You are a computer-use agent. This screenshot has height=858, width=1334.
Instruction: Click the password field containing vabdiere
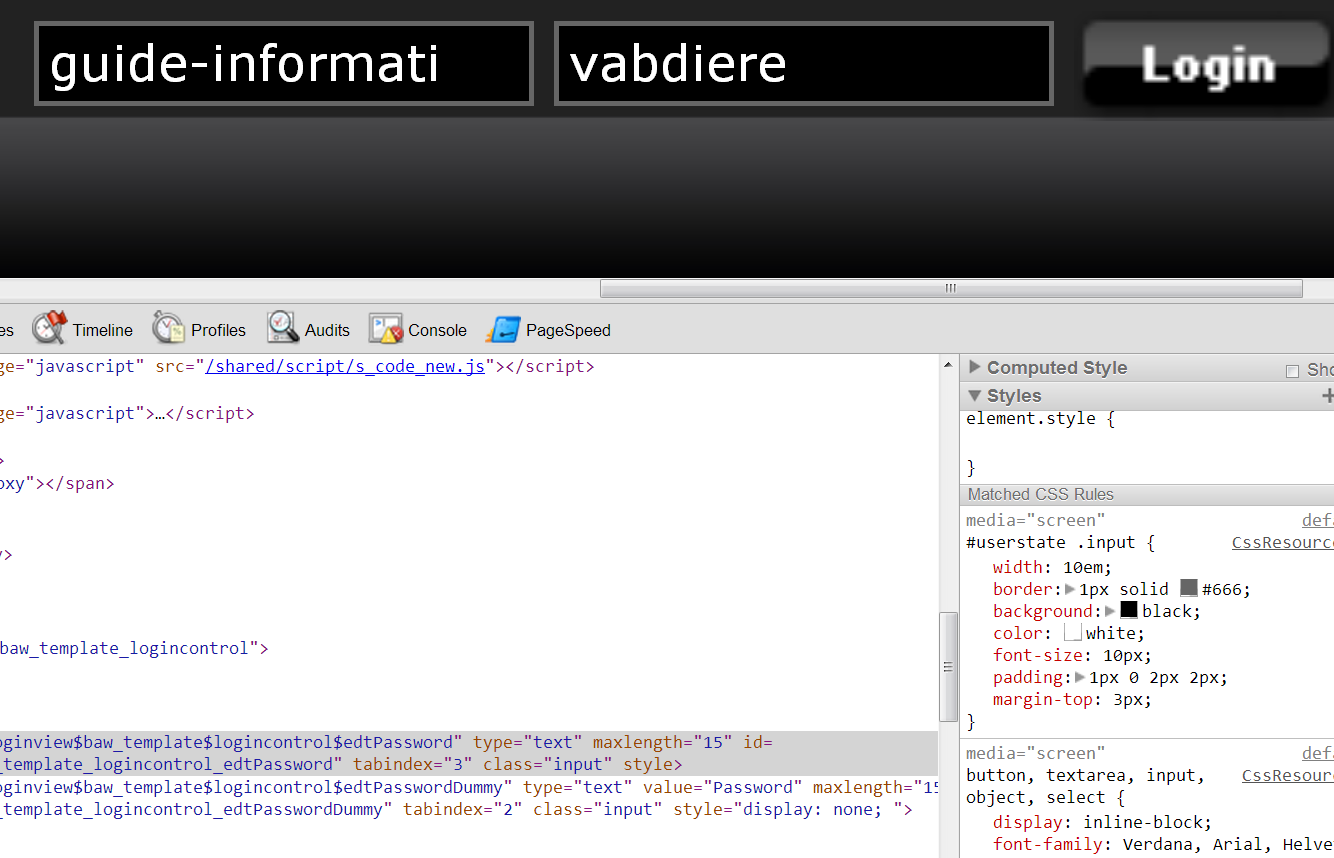804,64
